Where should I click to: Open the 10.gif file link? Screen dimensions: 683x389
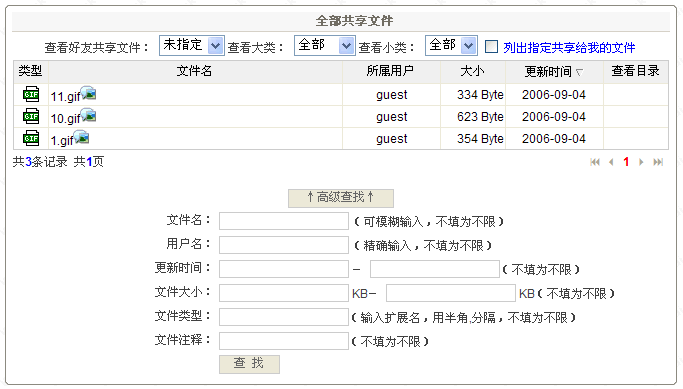[65, 118]
